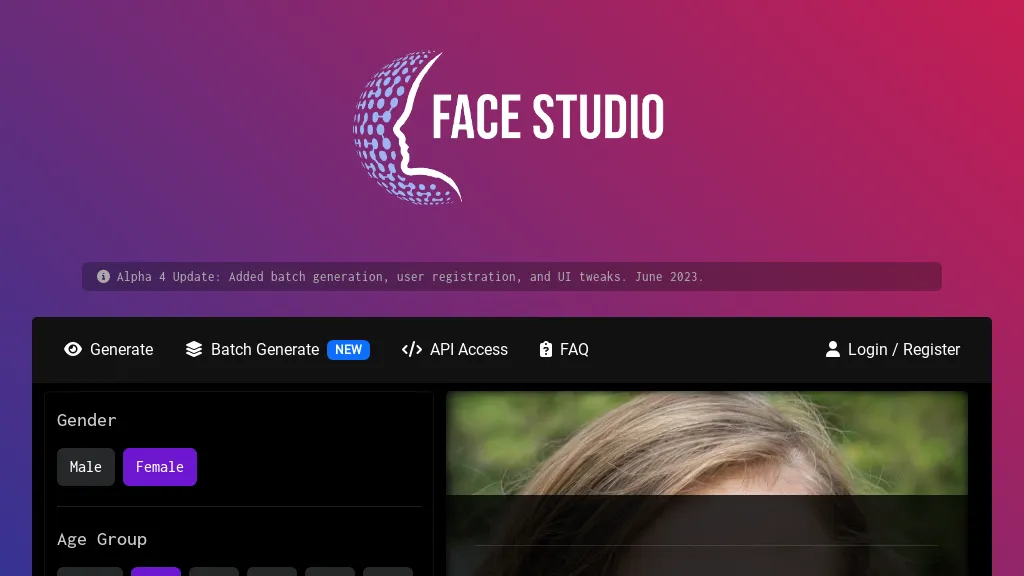Click the Alpha 4 Update announcement banner

[512, 276]
